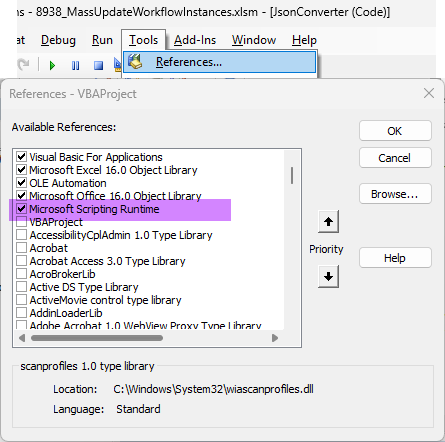Move reference priority down with arrow button
Viewport: 445px width, 442px height.
point(328,276)
